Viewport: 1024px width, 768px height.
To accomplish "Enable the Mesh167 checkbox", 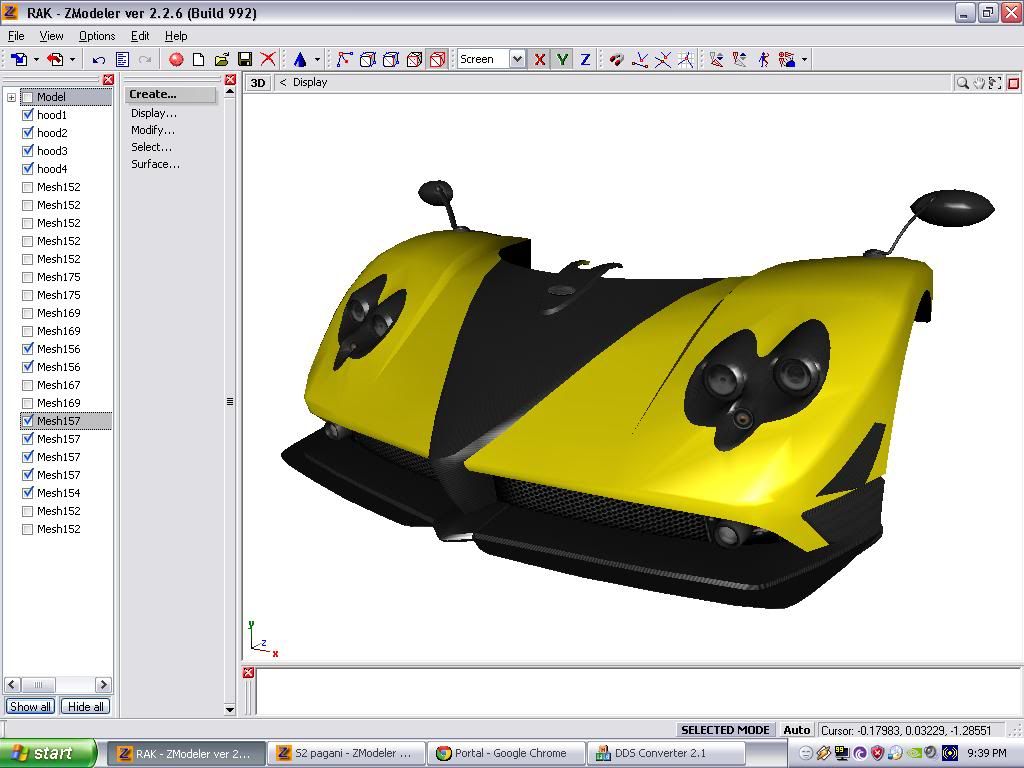I will click(28, 385).
